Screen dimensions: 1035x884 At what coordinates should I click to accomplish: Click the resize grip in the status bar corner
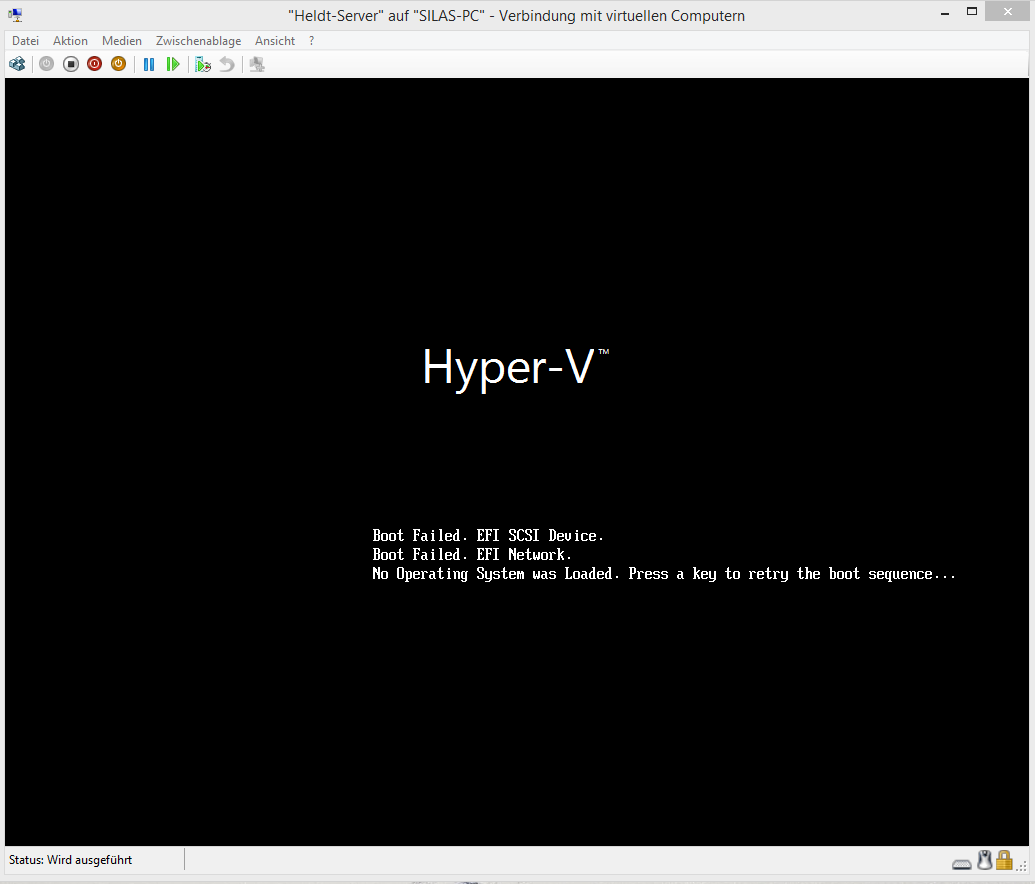[1022, 864]
